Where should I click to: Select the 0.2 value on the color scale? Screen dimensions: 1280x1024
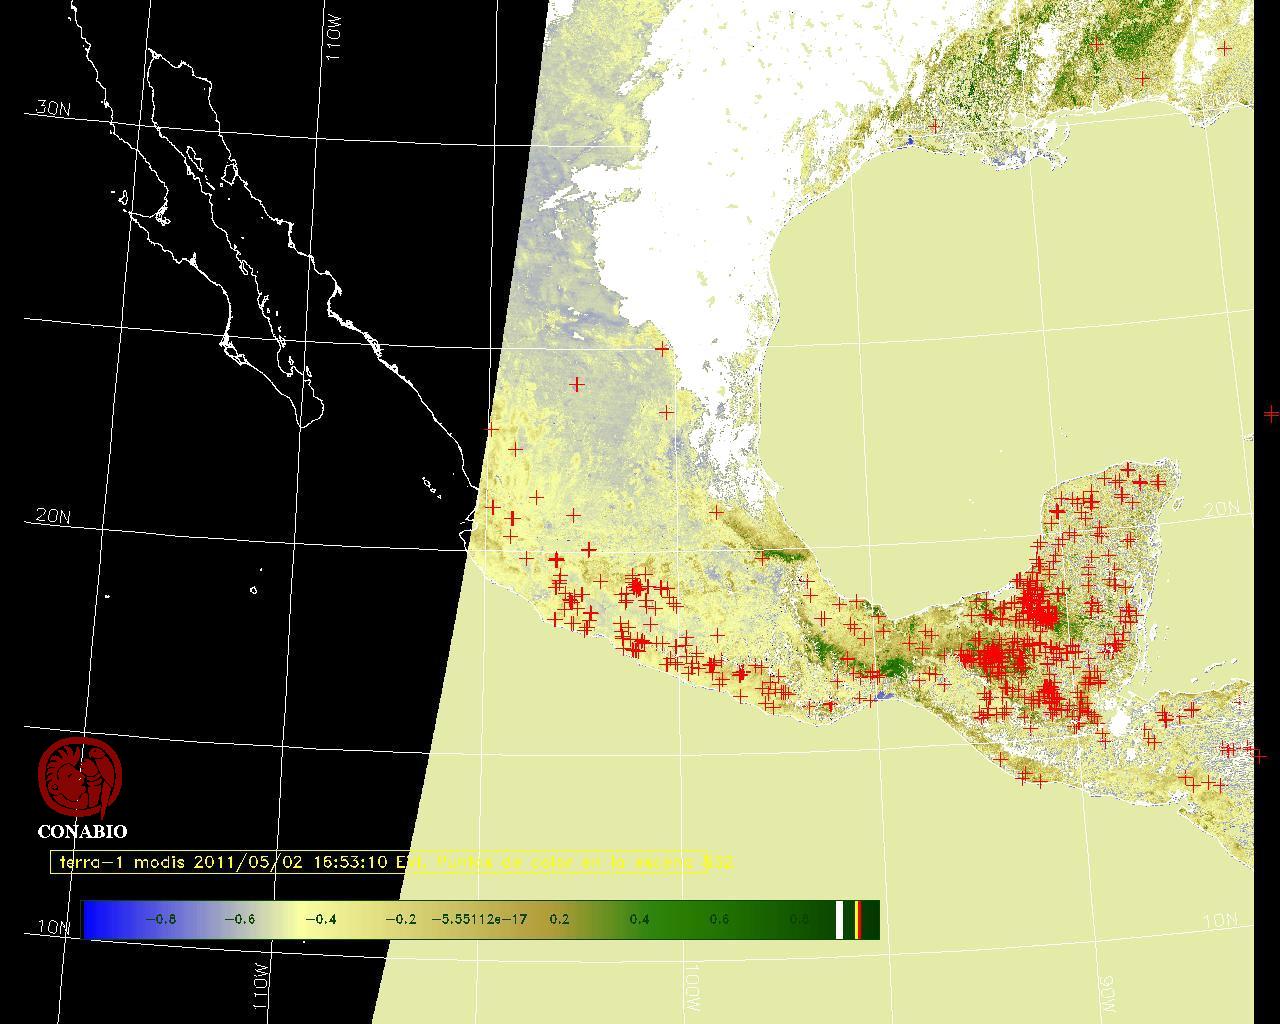click(x=559, y=920)
